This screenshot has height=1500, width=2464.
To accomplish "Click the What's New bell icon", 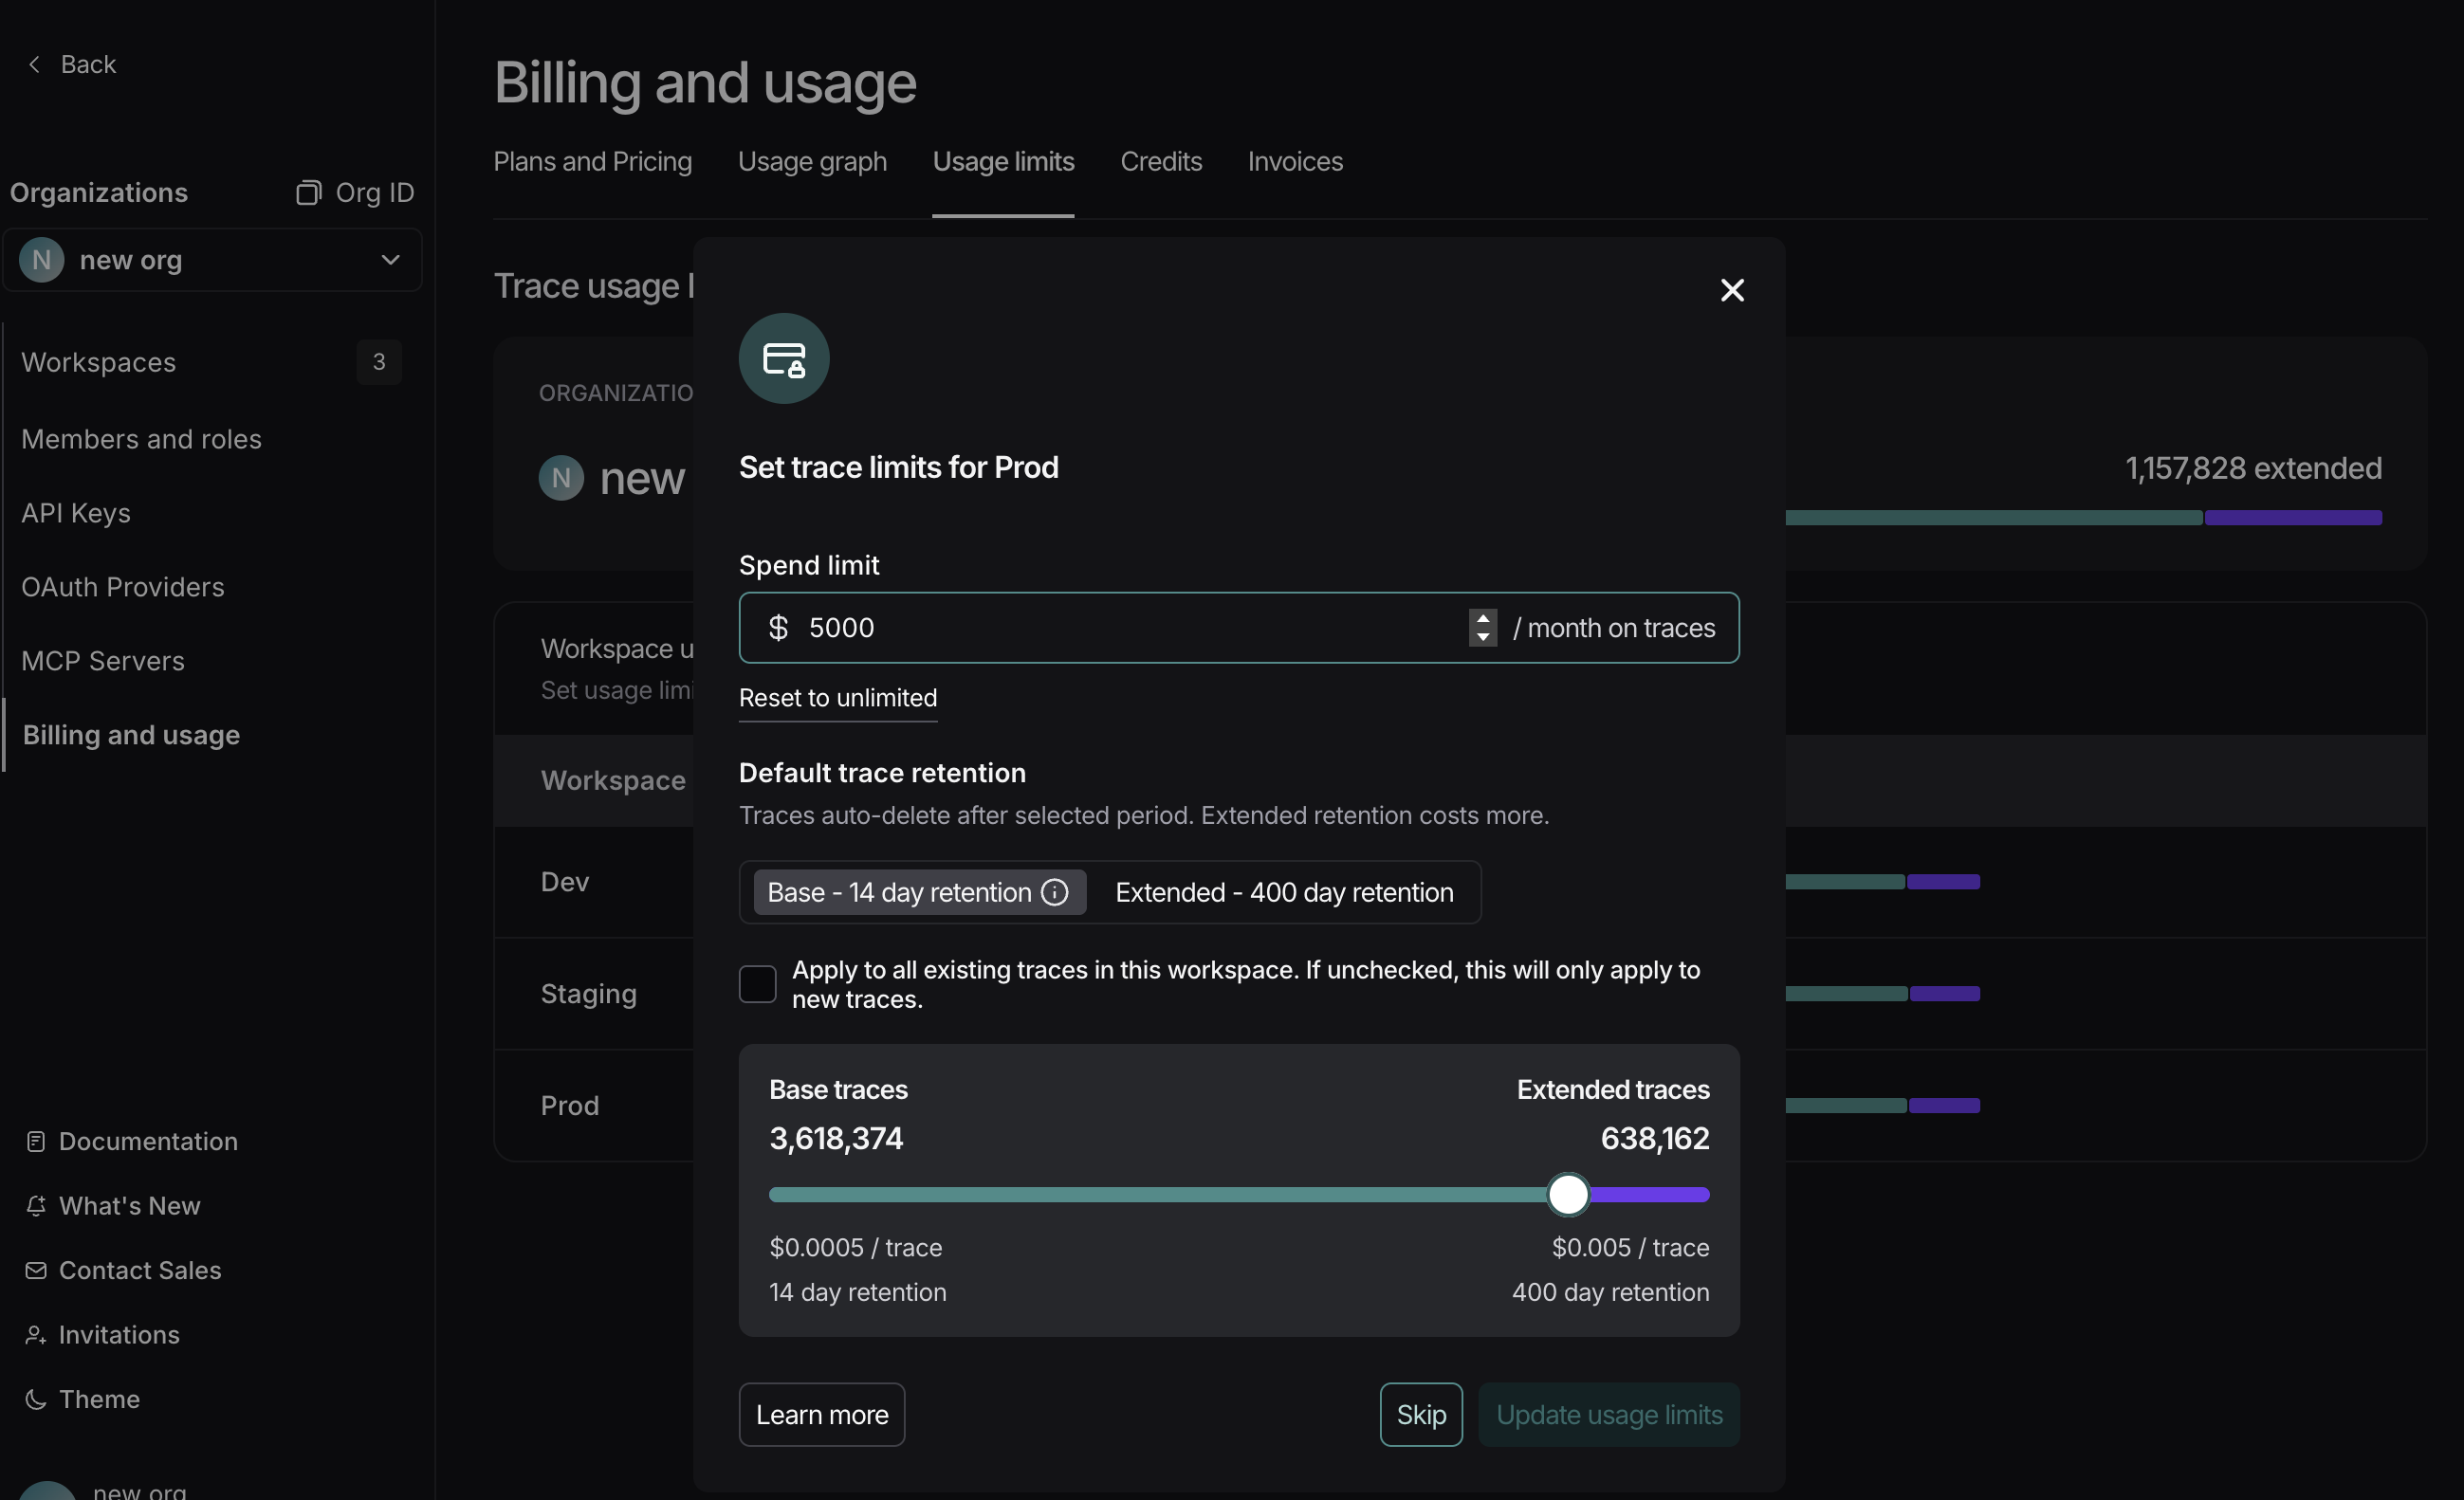I will pos(36,1206).
